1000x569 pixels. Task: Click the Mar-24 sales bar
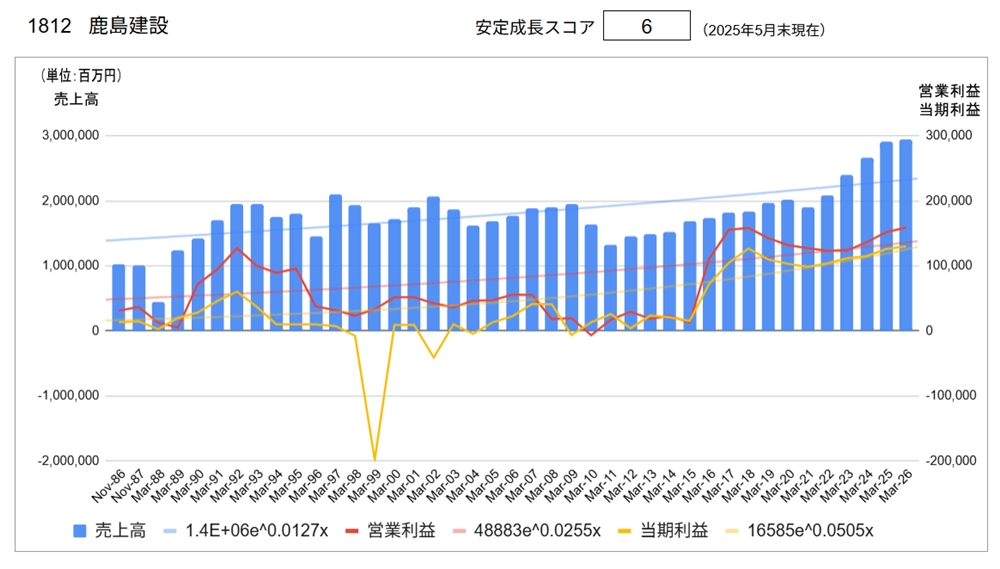point(867,244)
